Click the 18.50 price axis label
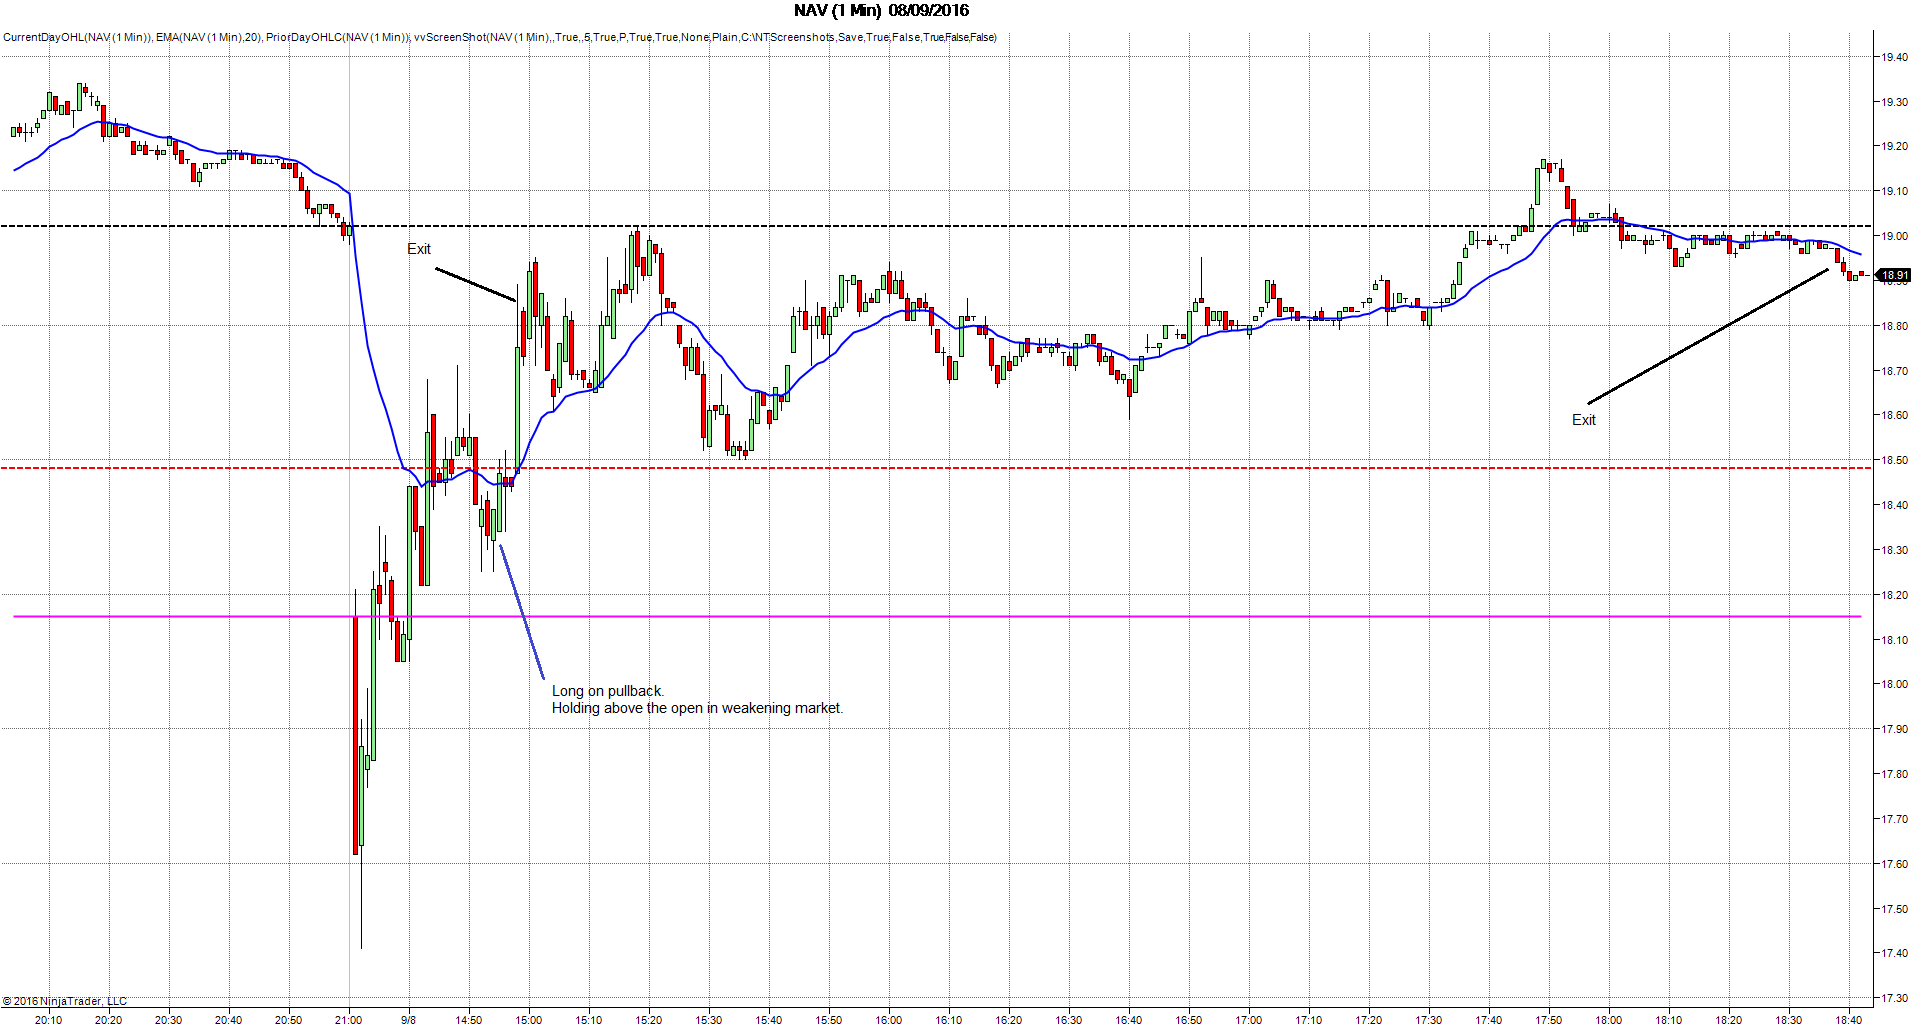The image size is (1920, 1034). [1894, 460]
